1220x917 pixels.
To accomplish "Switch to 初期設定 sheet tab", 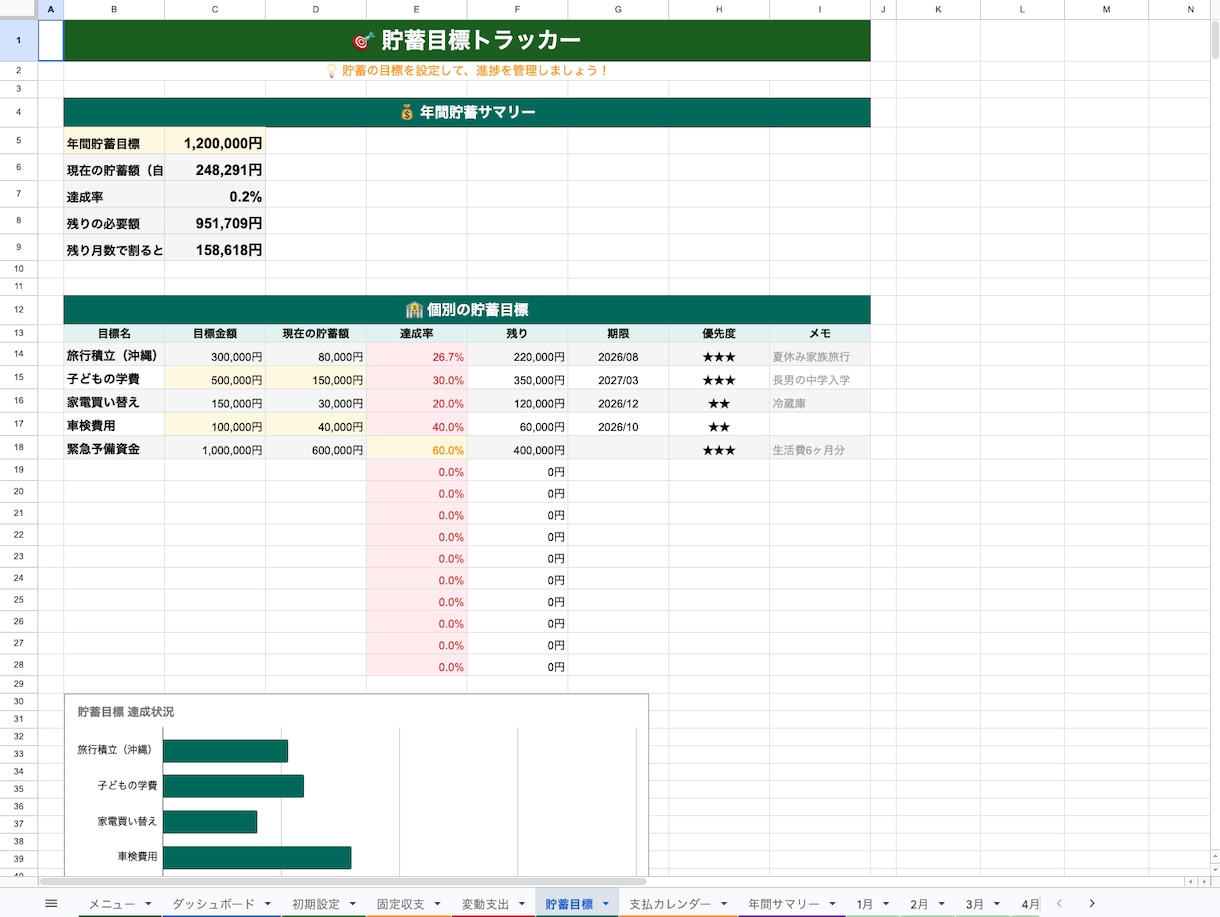I will tap(316, 904).
